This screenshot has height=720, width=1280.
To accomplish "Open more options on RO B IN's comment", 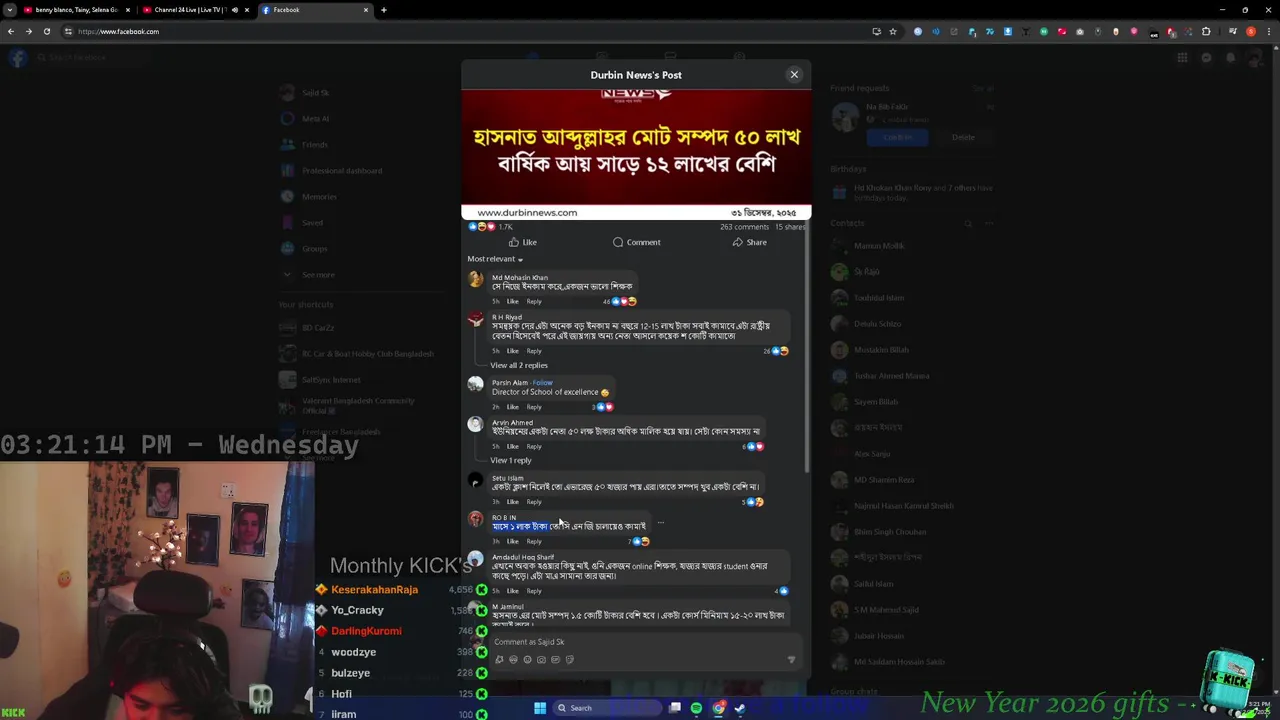I will (x=660, y=523).
